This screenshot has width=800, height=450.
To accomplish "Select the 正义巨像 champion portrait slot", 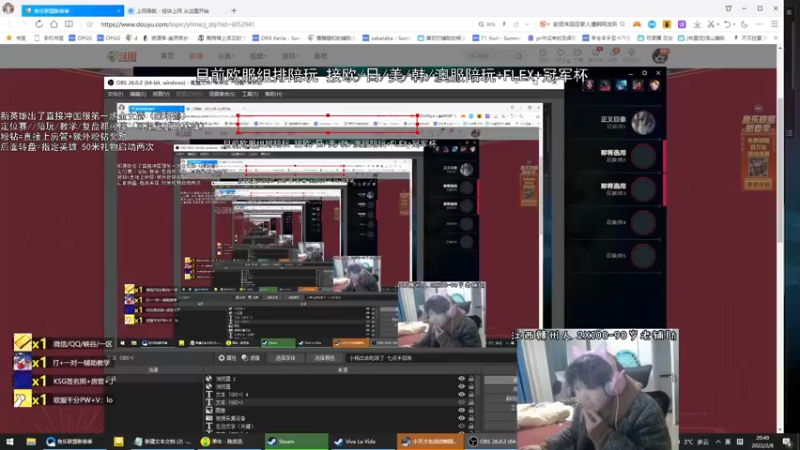I will coord(643,123).
